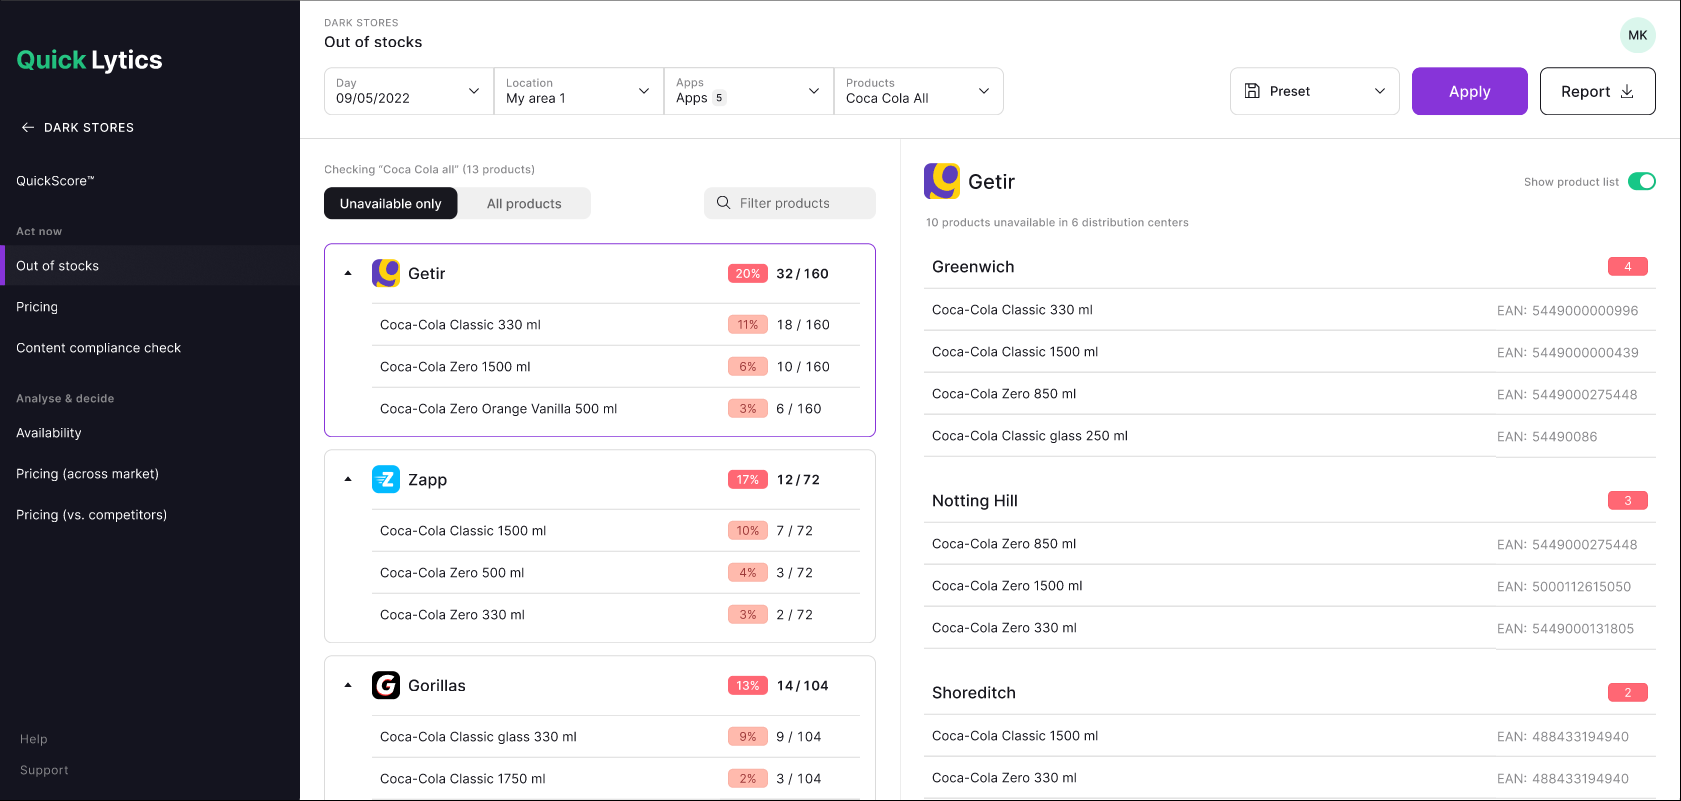Click Zapp total 12 / 72
This screenshot has width=1681, height=801.
798,480
